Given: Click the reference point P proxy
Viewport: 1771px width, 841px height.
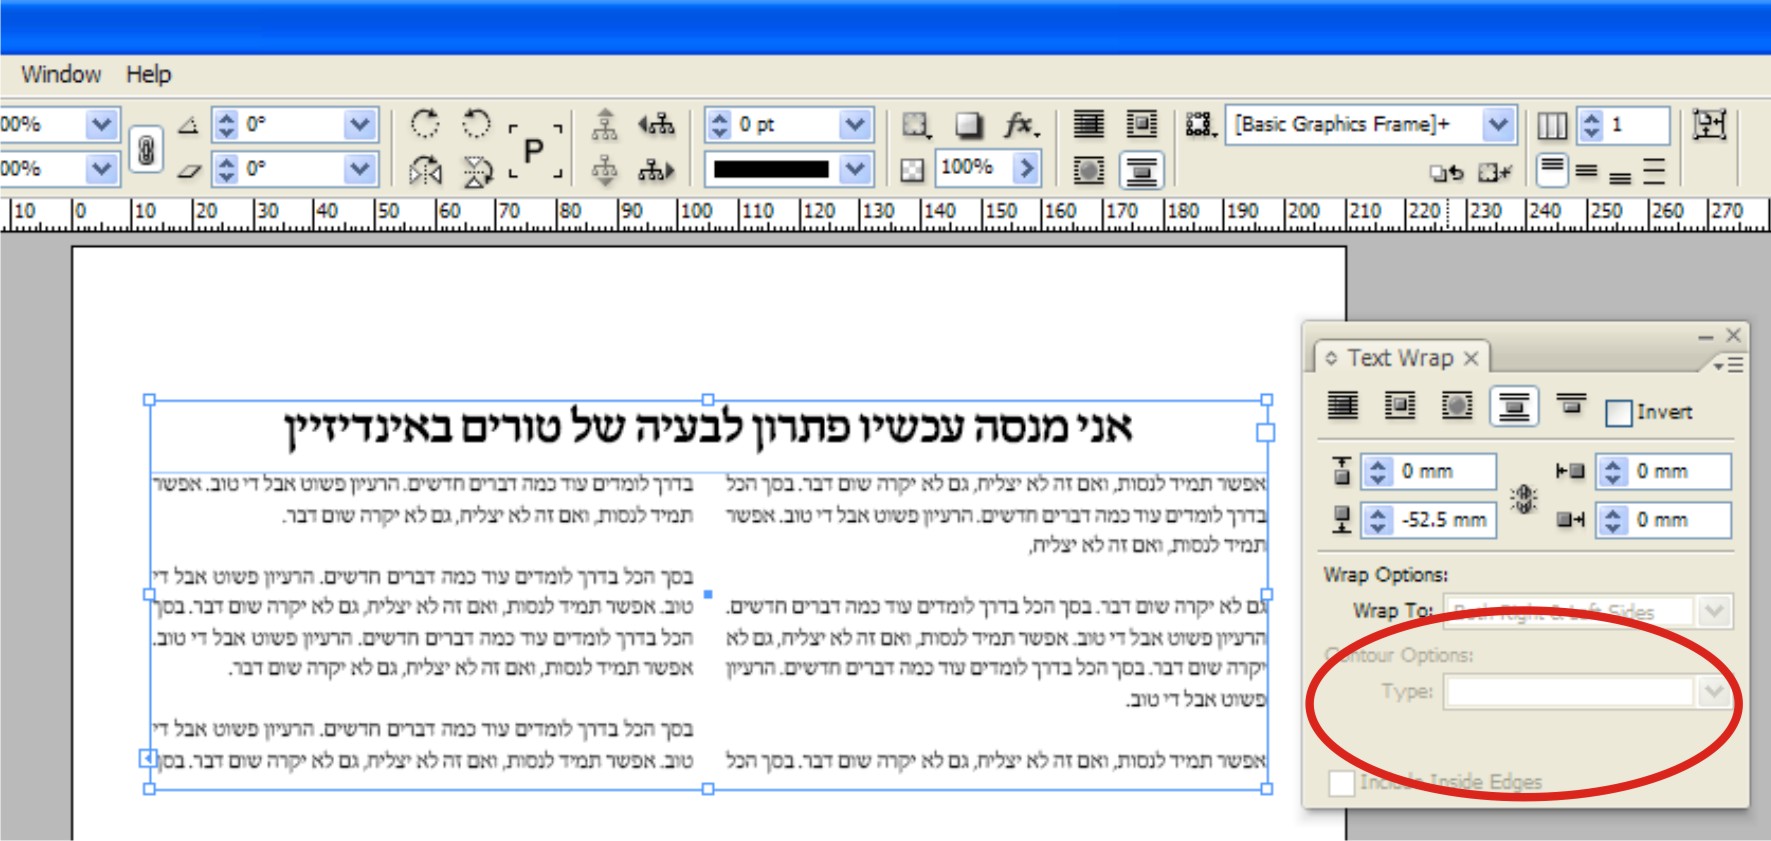Looking at the screenshot, I should pos(534,150).
